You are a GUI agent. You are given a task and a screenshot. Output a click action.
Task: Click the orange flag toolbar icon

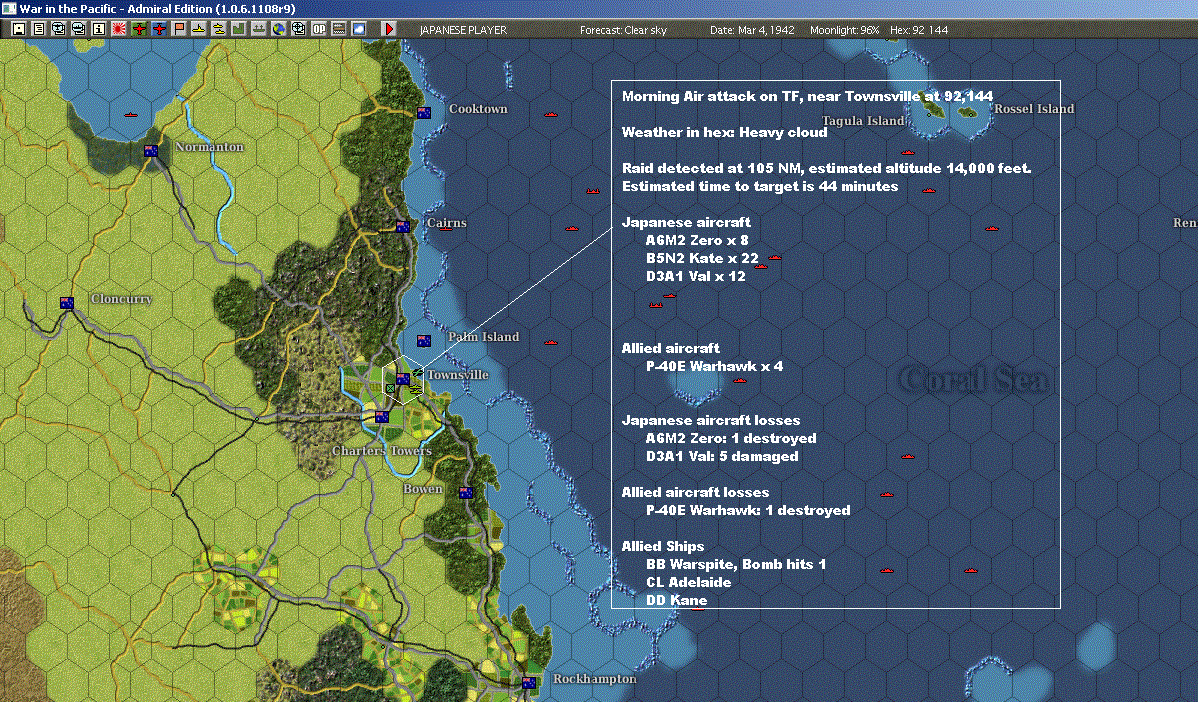[x=179, y=29]
